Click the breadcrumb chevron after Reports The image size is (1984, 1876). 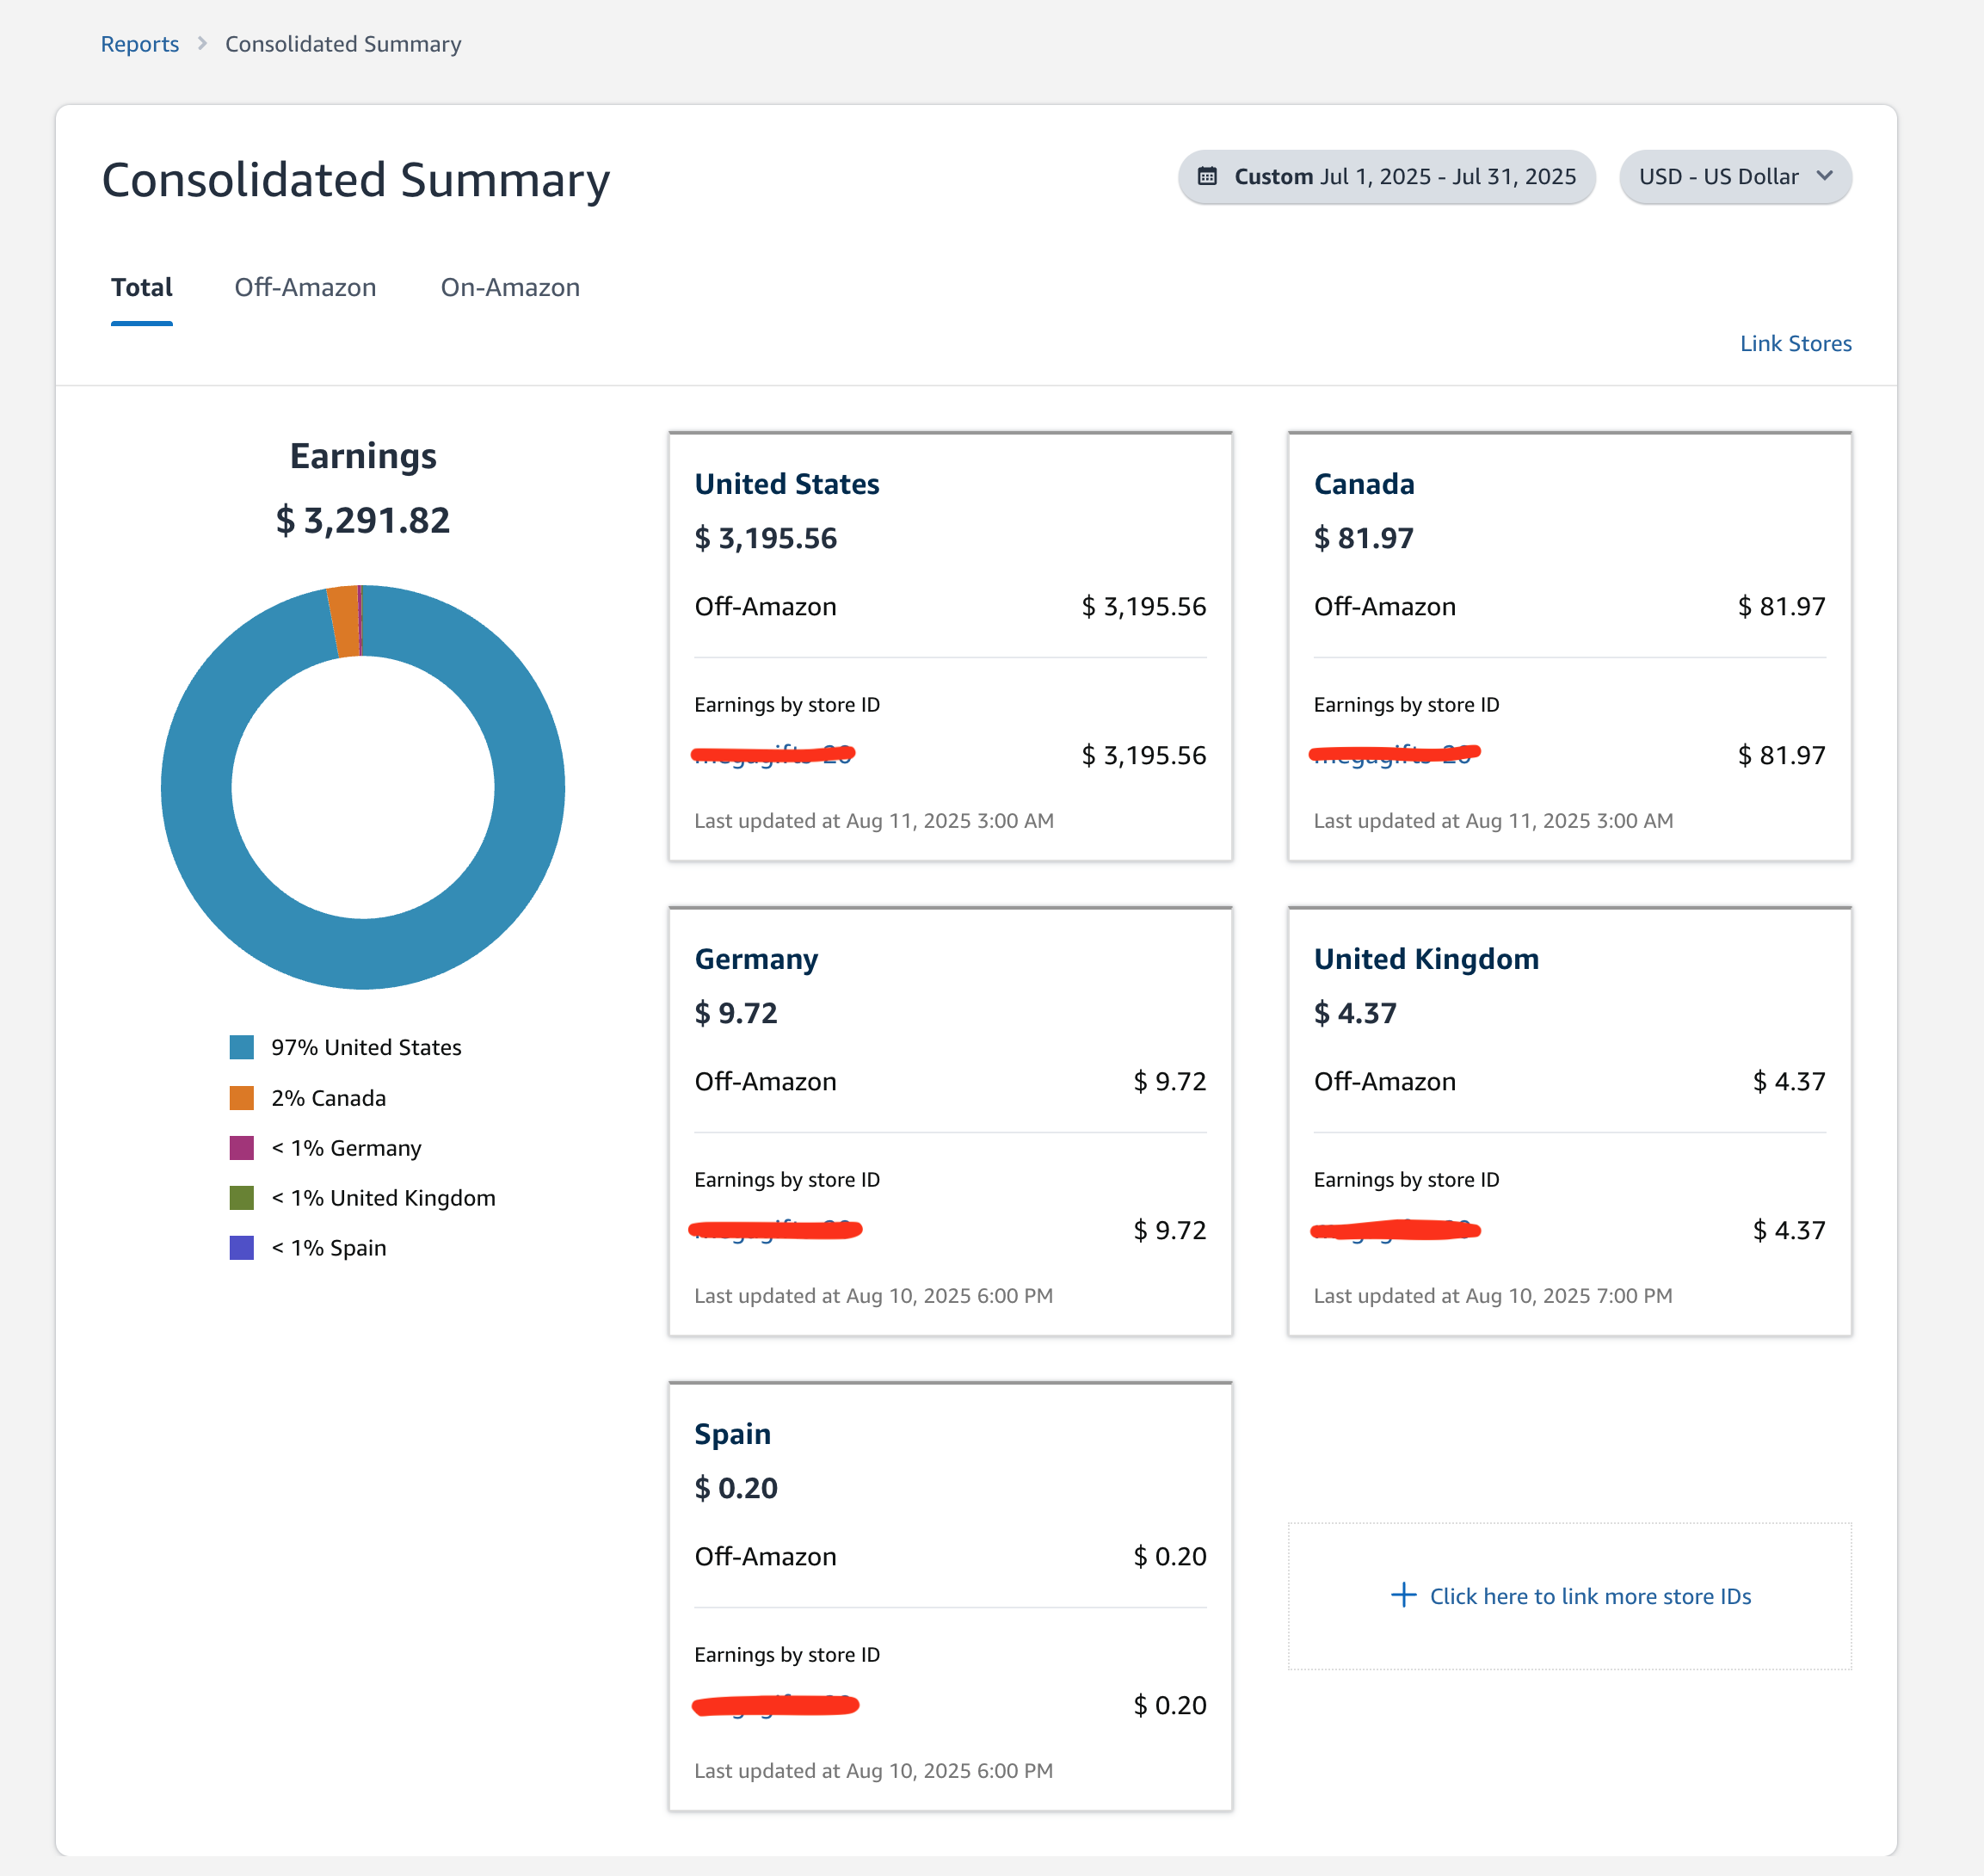coord(202,44)
